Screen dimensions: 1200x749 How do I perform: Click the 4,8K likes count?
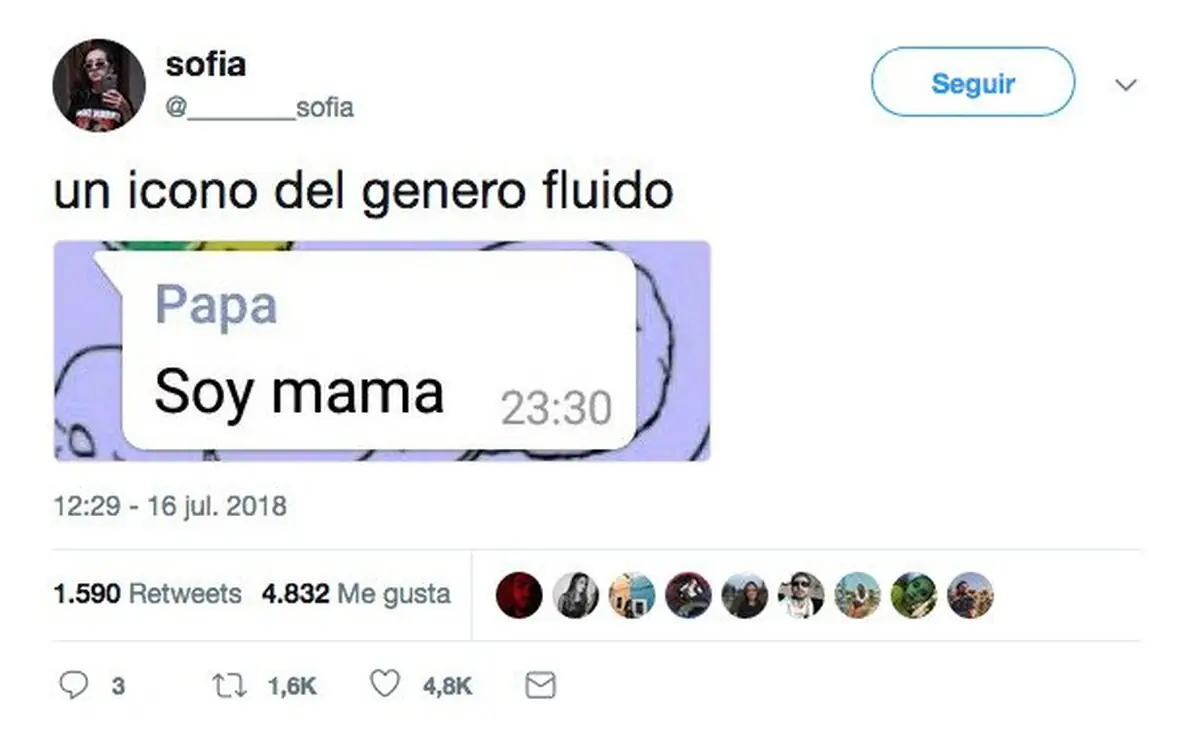[447, 686]
